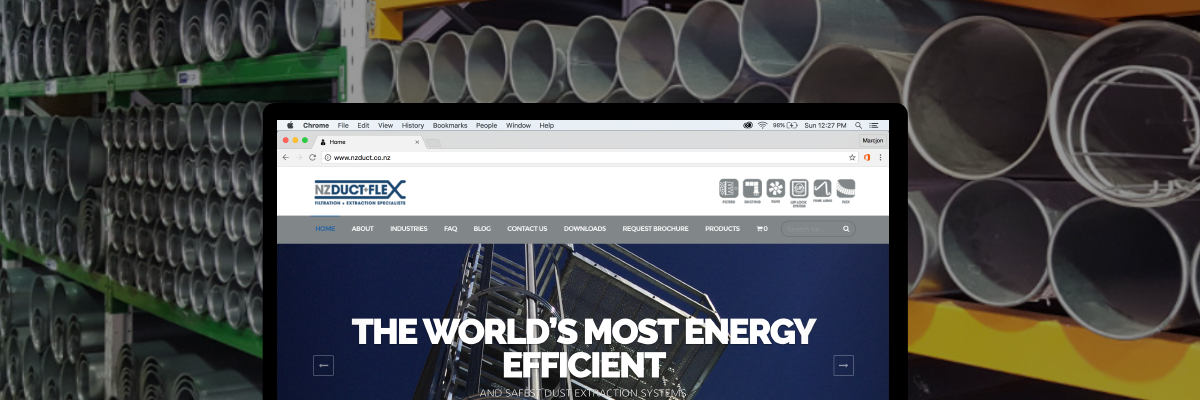This screenshot has width=1200, height=400.
Task: Click the Office extension icon
Action: (867, 157)
